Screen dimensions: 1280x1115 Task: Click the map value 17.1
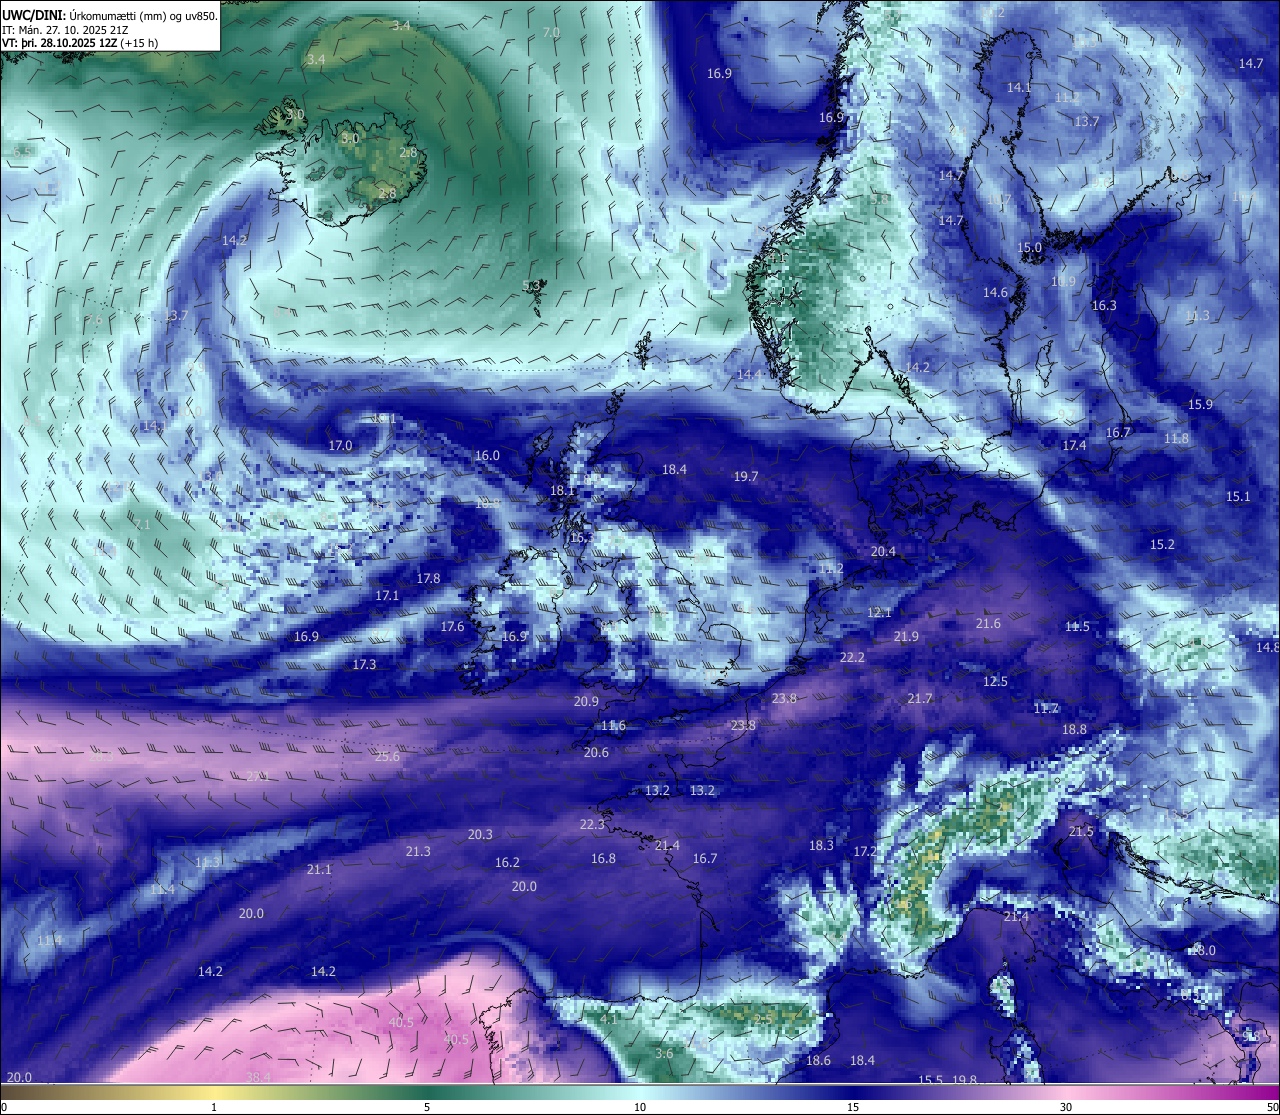(x=387, y=595)
